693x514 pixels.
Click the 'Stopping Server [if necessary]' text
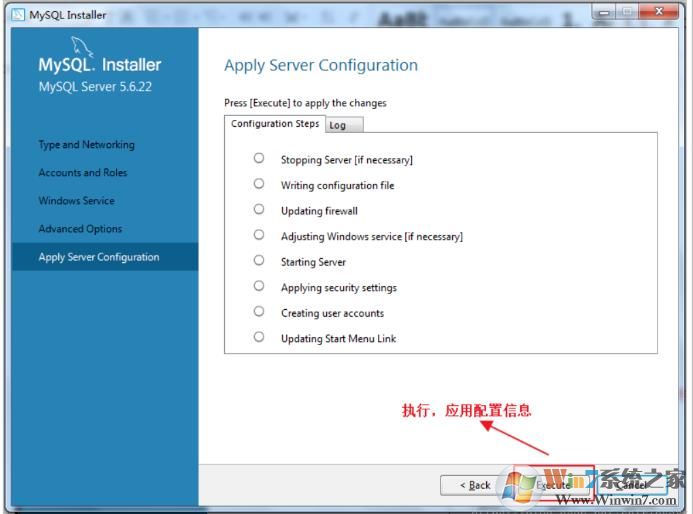pyautogui.click(x=346, y=160)
